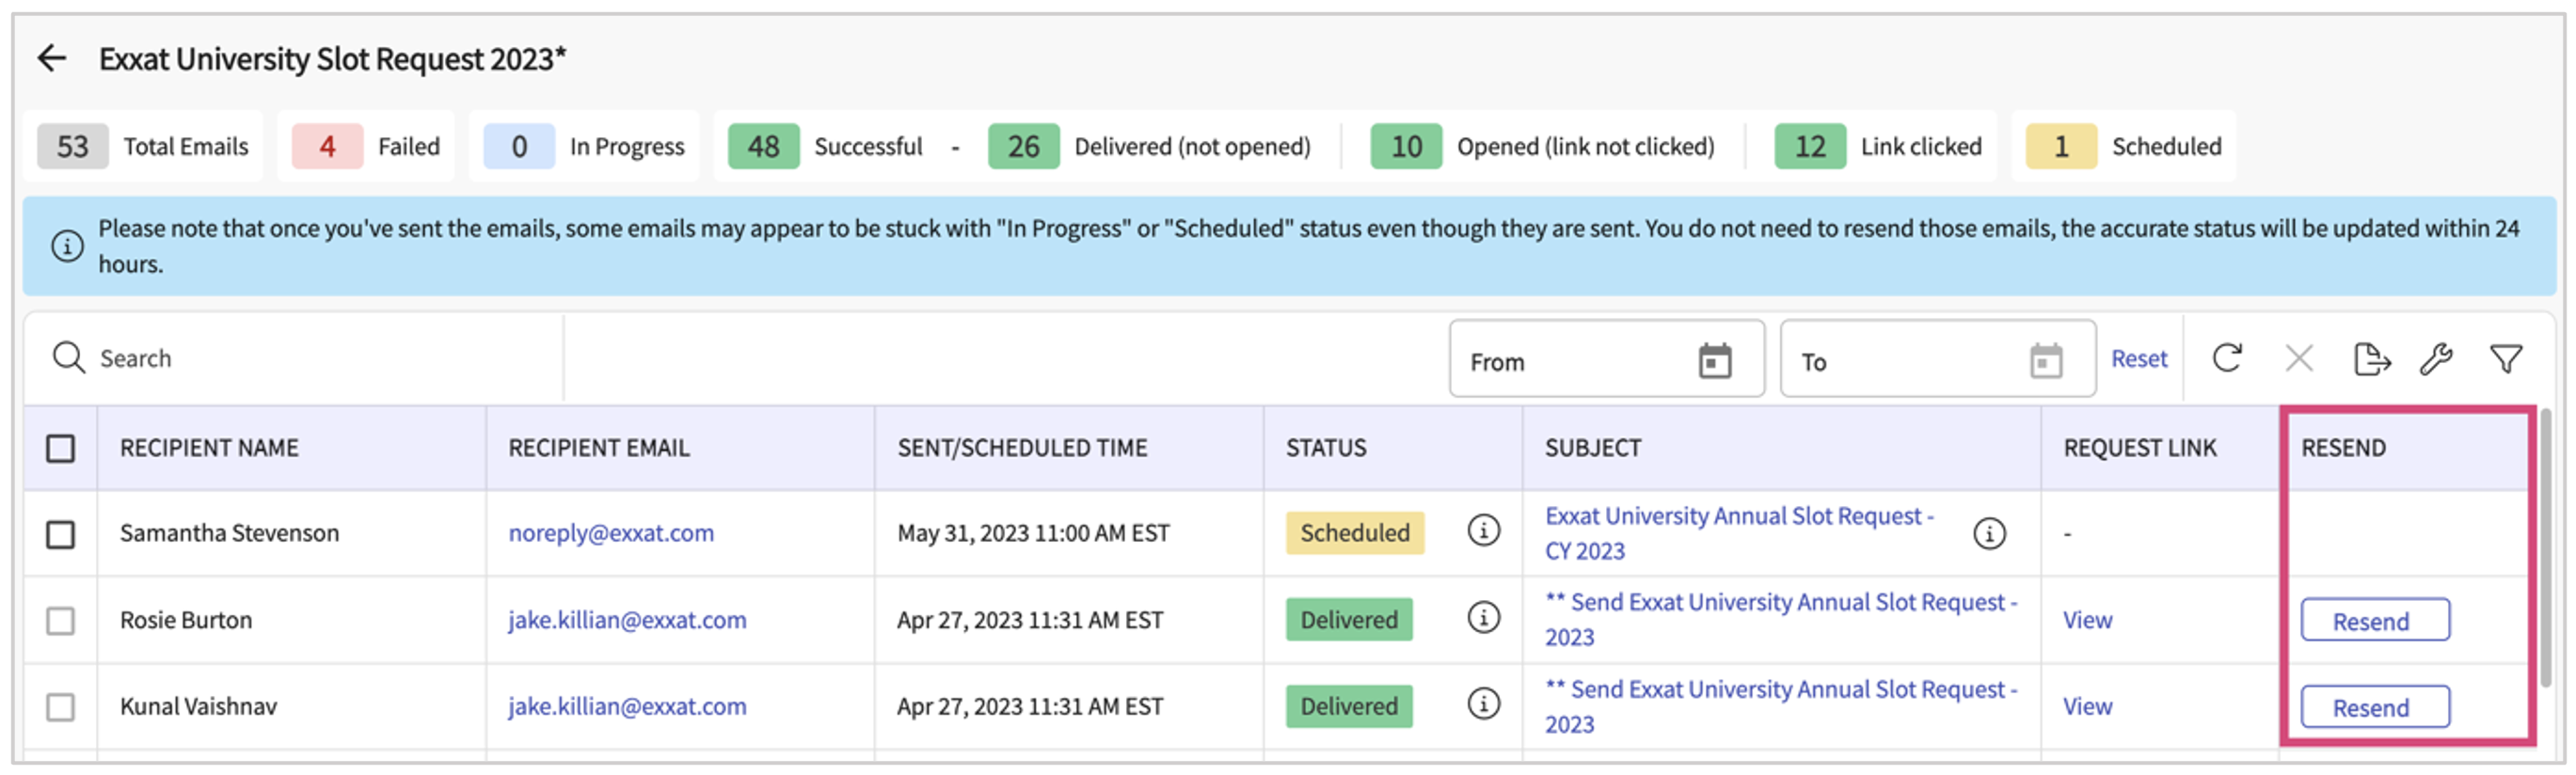2576x775 pixels.
Task: Click the Request Link column header
Action: (2140, 448)
